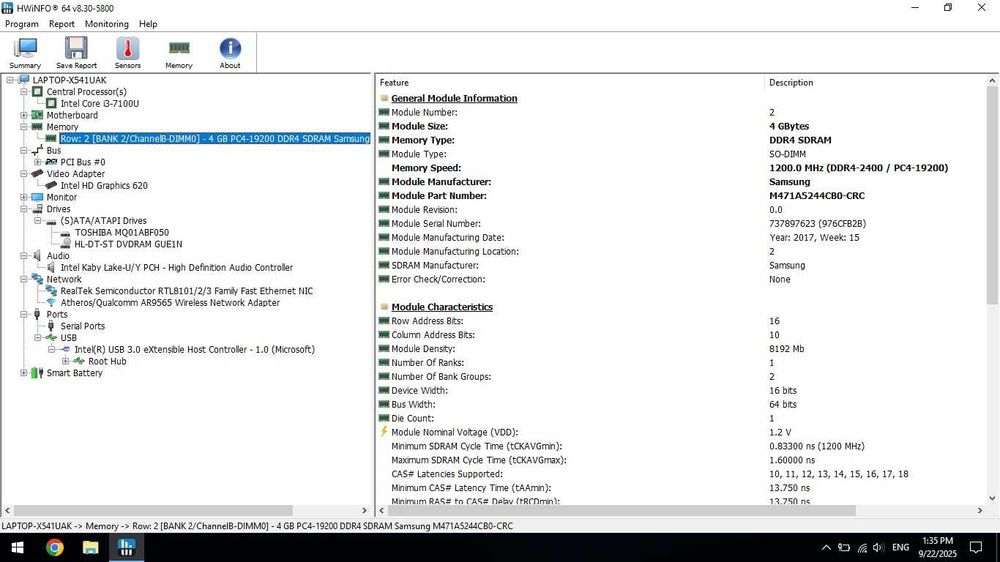1000x562 pixels.
Task: Click the Drives node icon
Action: pos(37,209)
